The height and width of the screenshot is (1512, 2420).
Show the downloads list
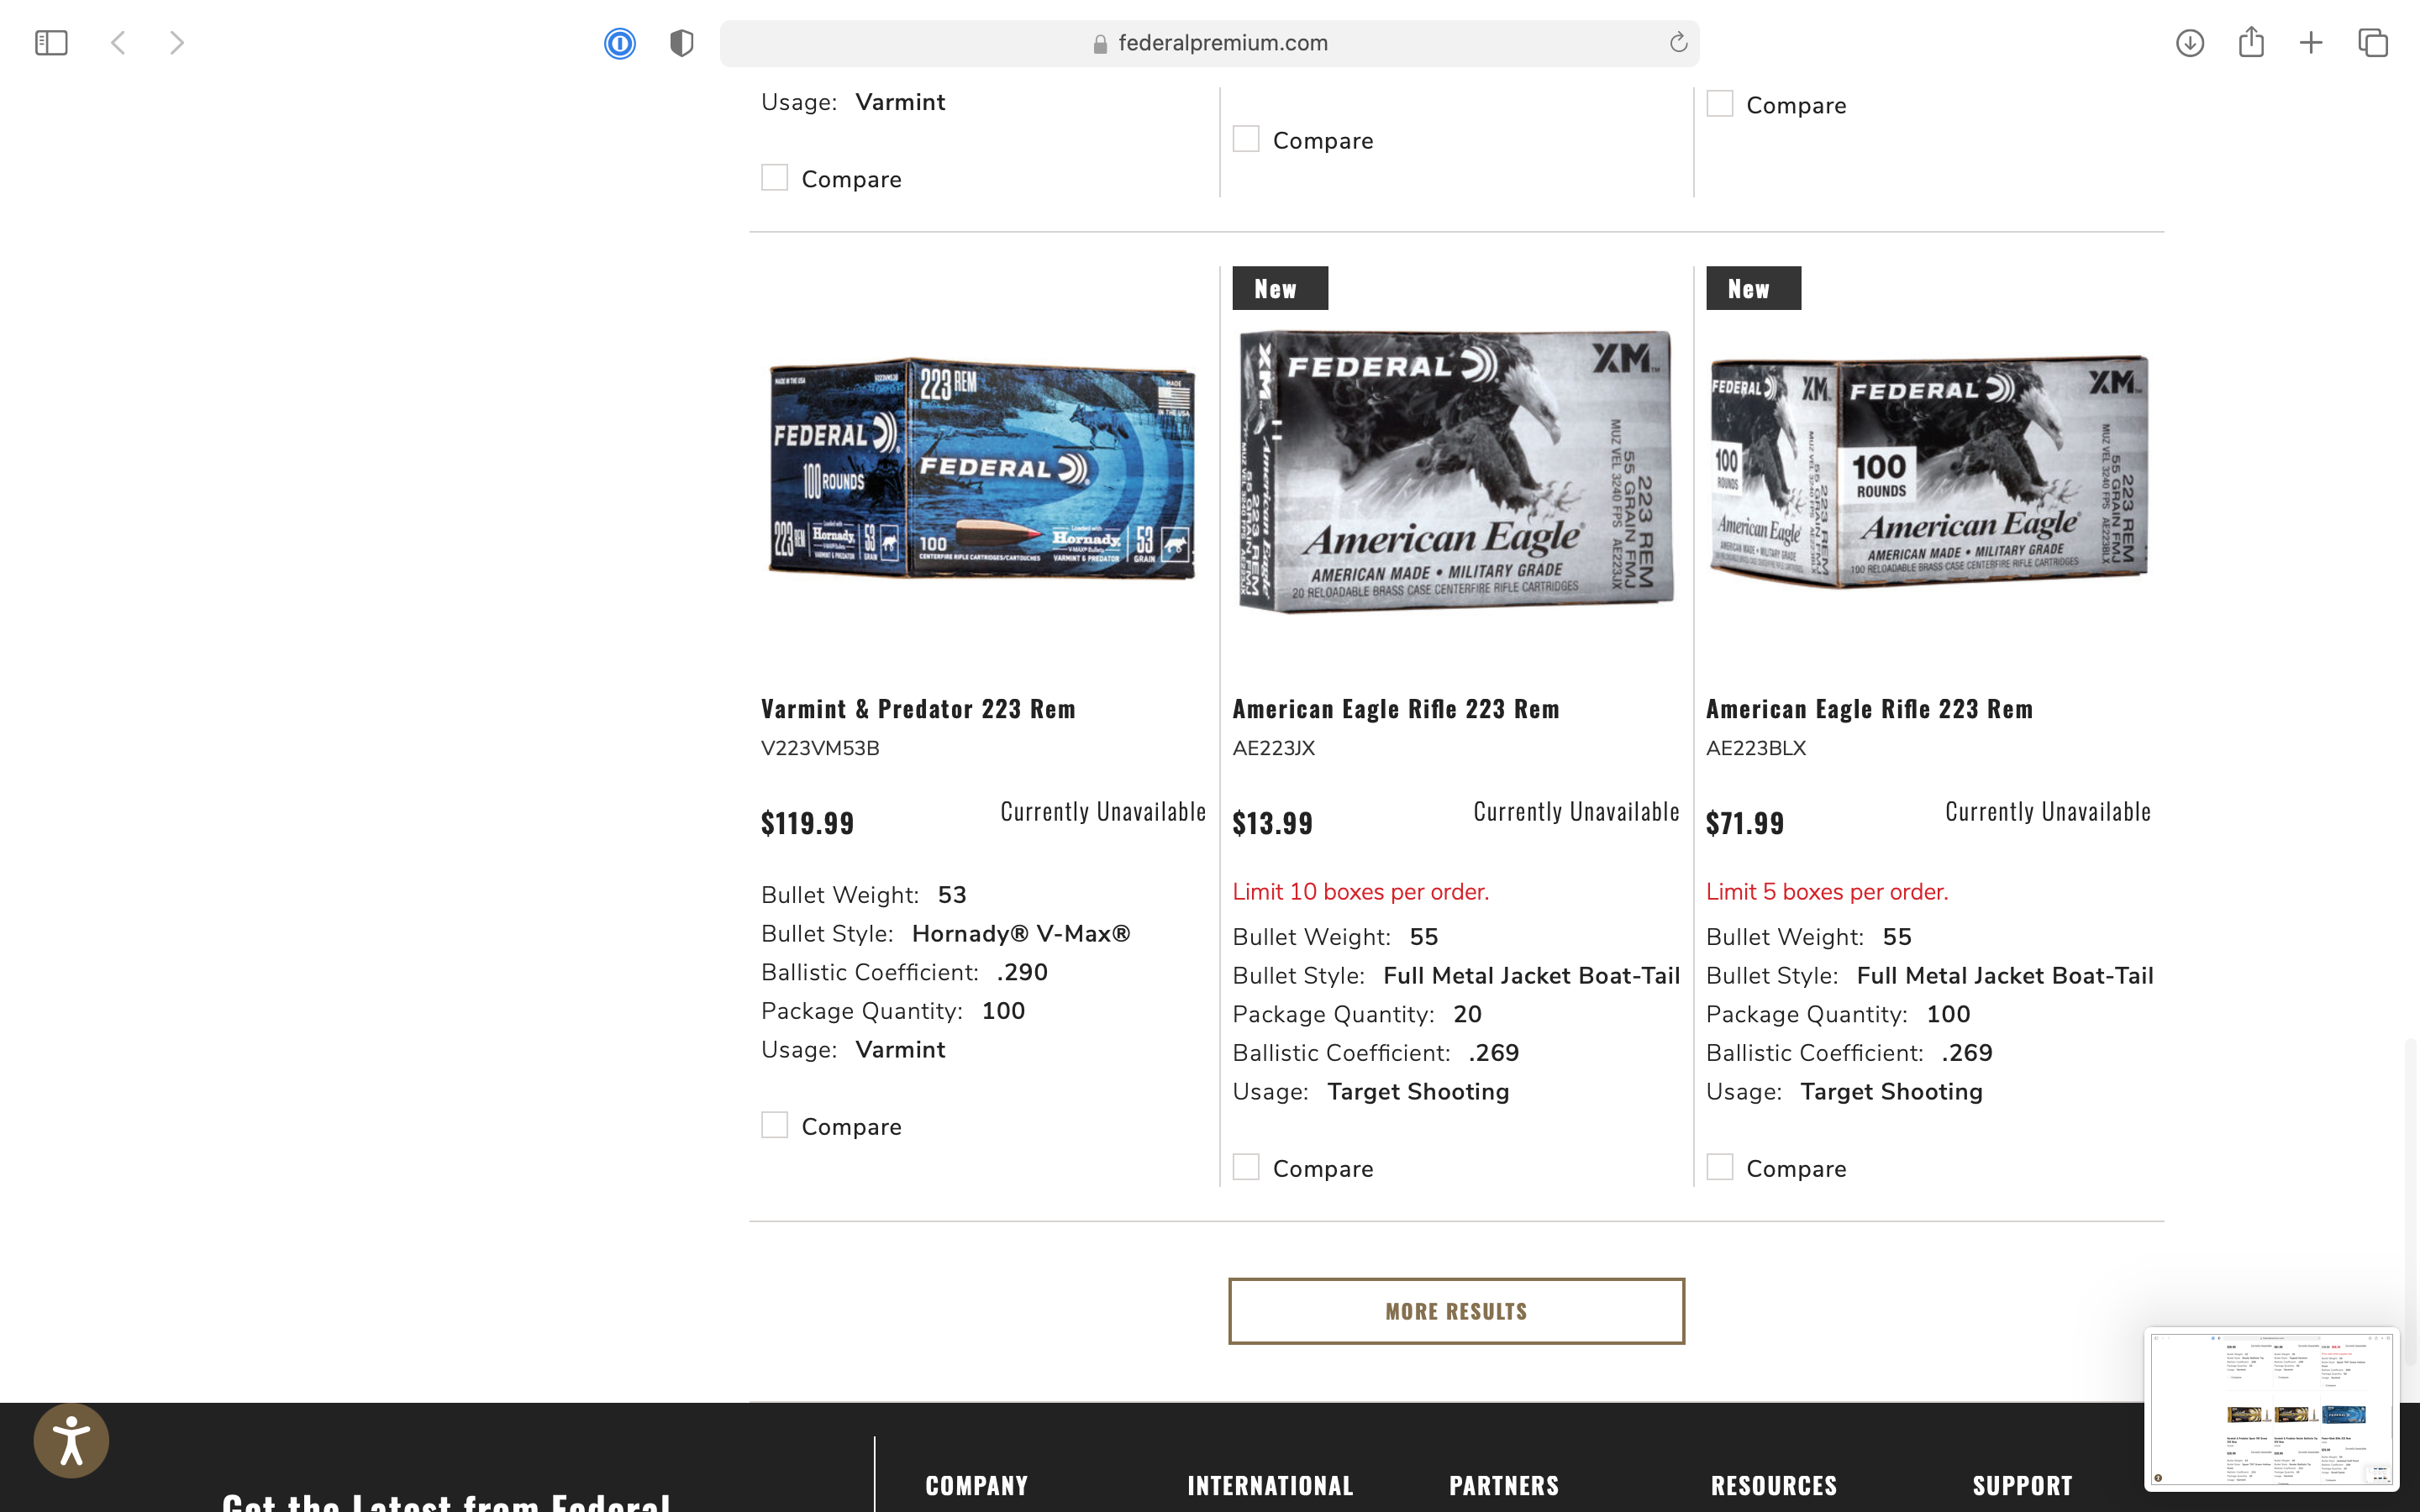tap(2190, 43)
